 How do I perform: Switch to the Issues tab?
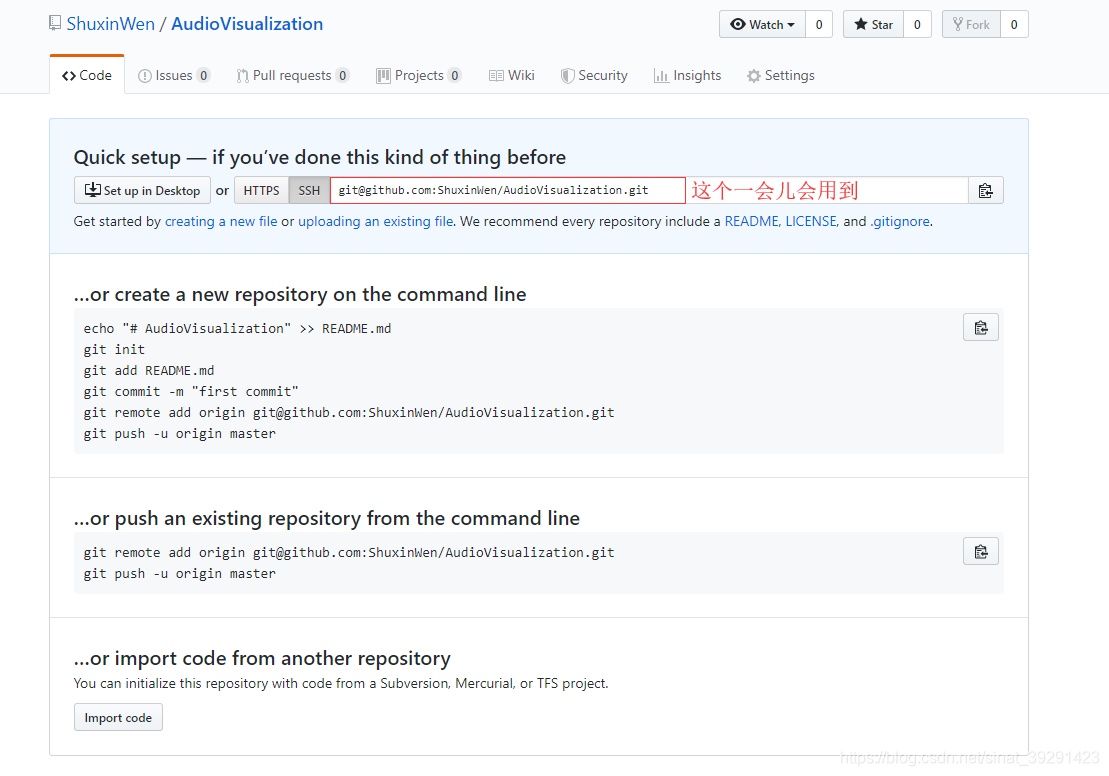[x=174, y=75]
